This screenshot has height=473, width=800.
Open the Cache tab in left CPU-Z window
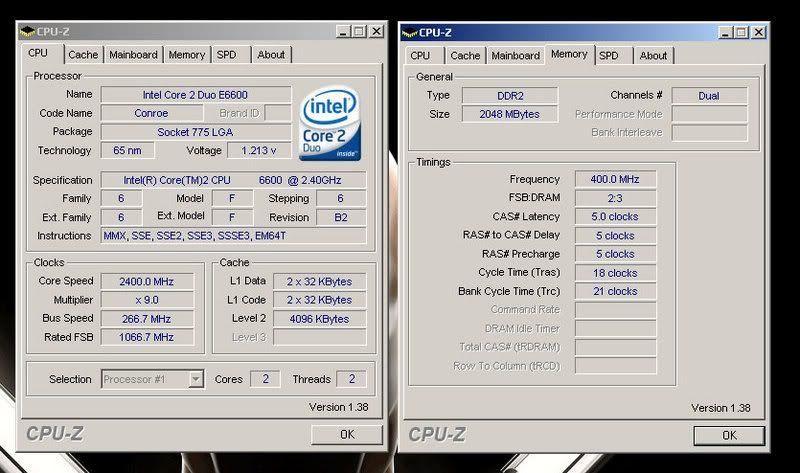83,55
